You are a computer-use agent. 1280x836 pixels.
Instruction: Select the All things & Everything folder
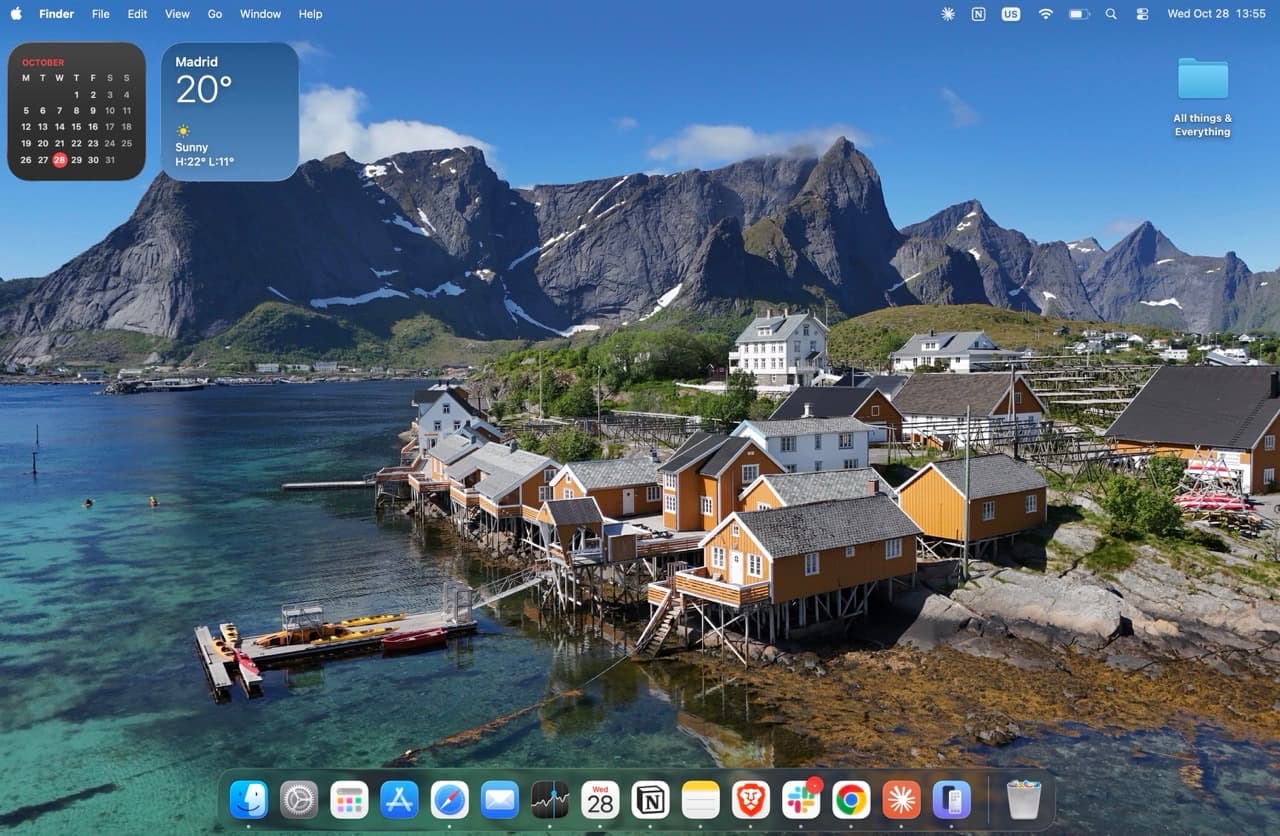[x=1203, y=97]
